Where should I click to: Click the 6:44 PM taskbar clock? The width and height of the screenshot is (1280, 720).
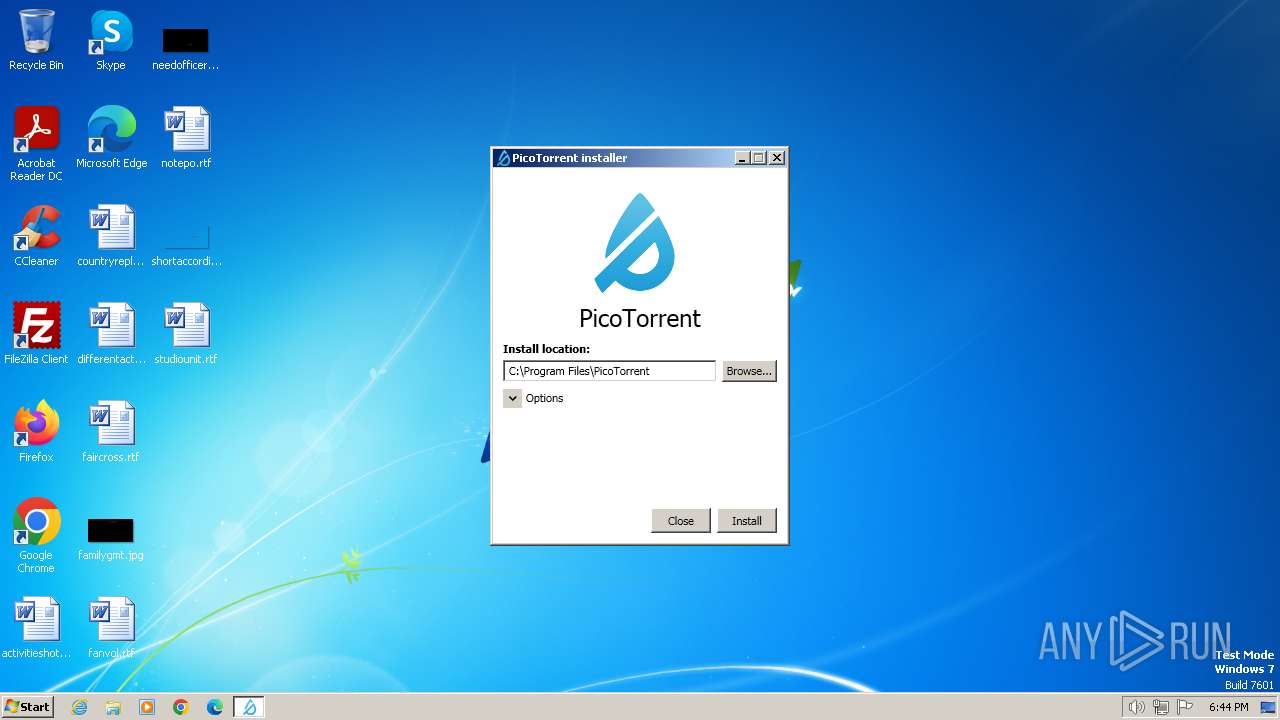coord(1228,707)
